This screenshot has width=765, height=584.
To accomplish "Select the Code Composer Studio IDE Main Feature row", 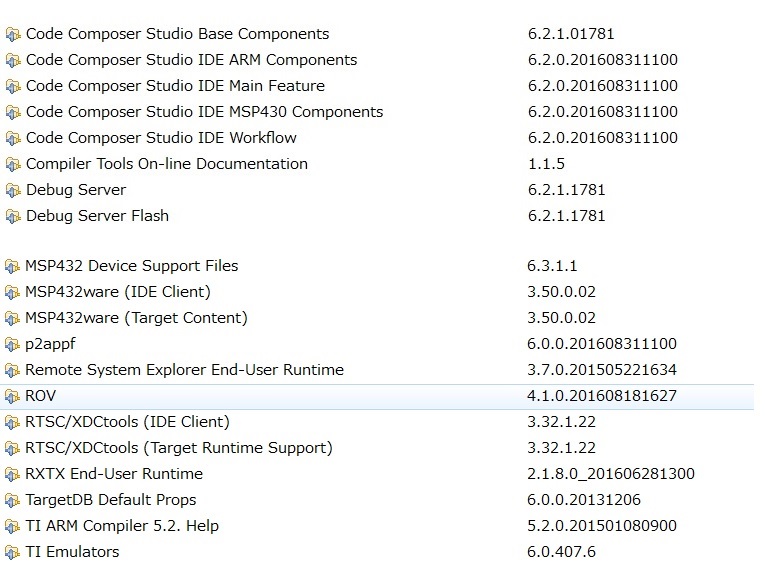I will pos(175,86).
